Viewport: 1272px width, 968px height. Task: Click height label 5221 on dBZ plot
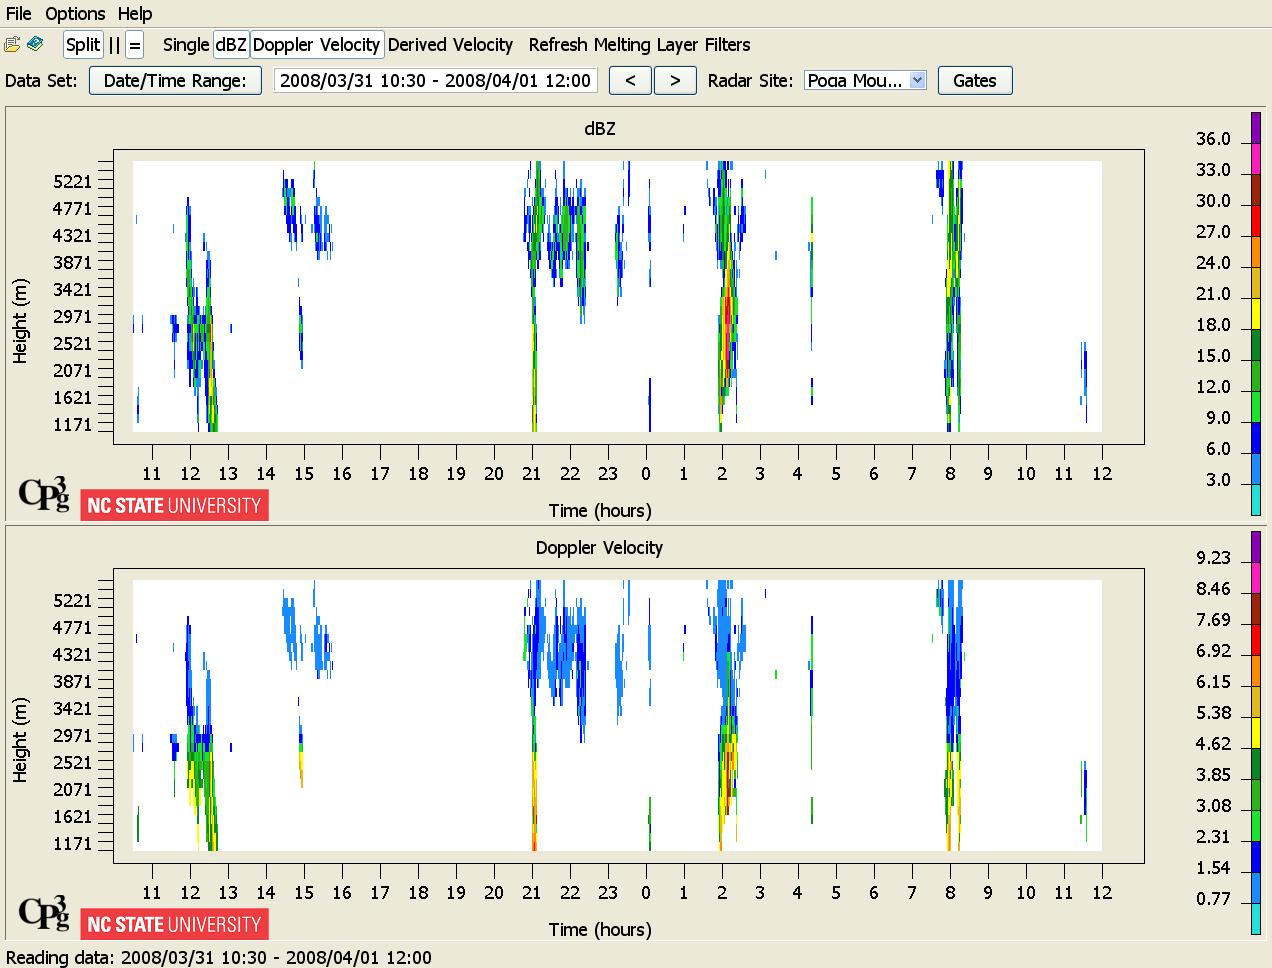point(72,181)
